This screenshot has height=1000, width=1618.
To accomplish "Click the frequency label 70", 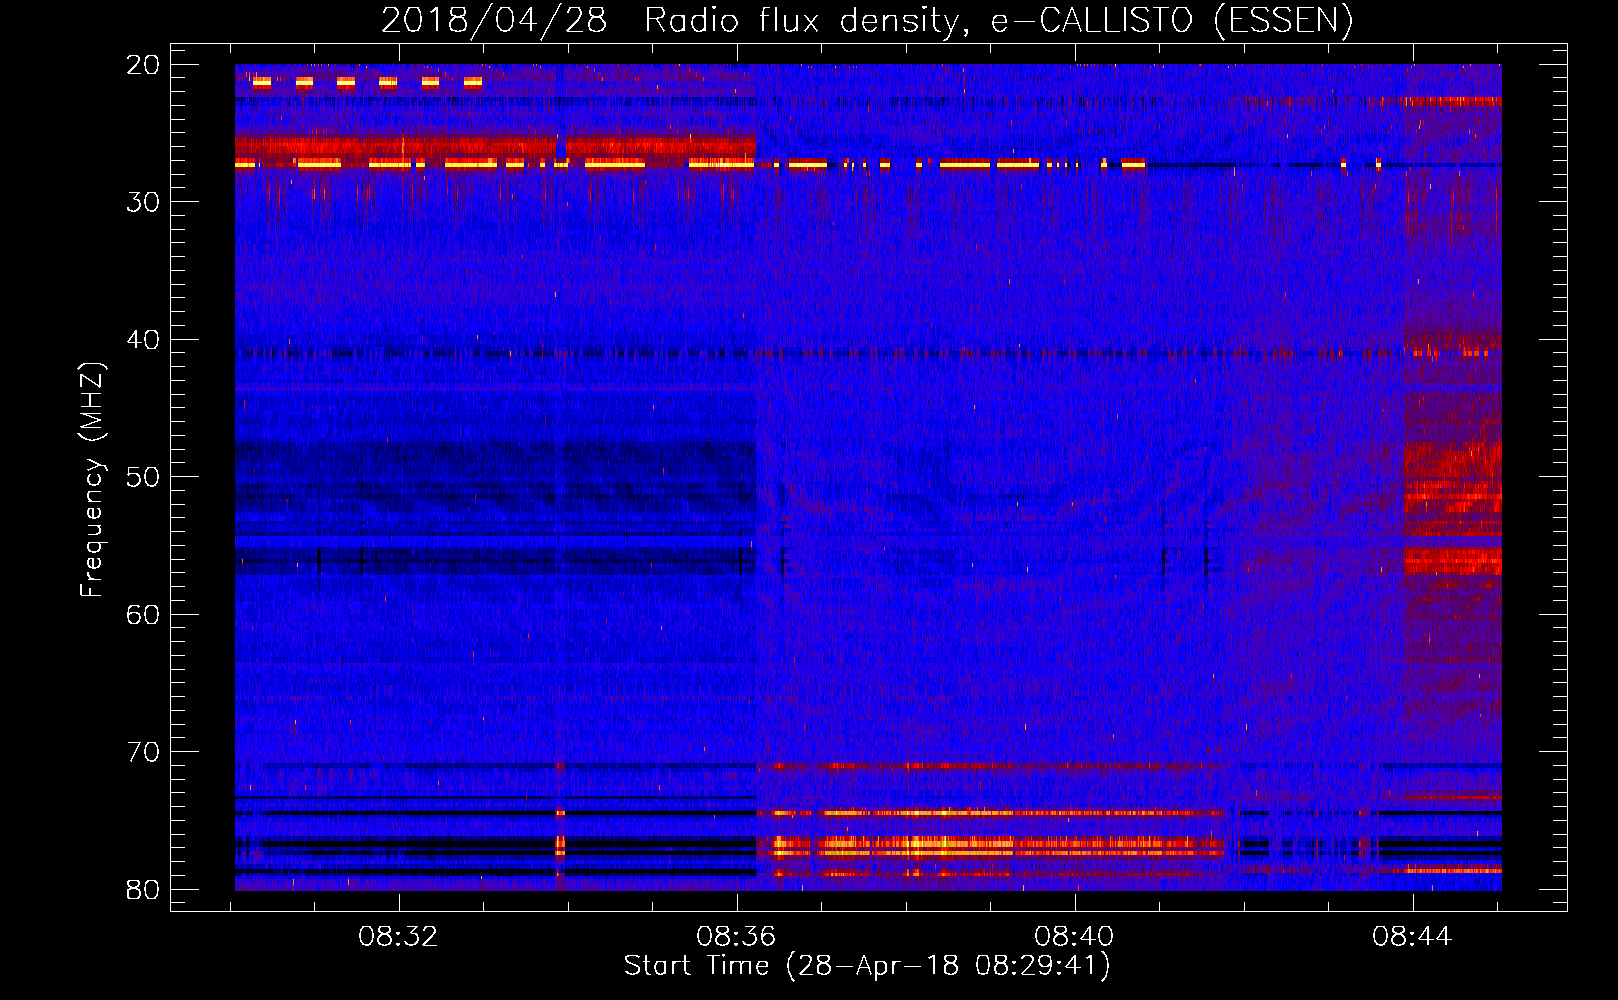I will click(143, 752).
